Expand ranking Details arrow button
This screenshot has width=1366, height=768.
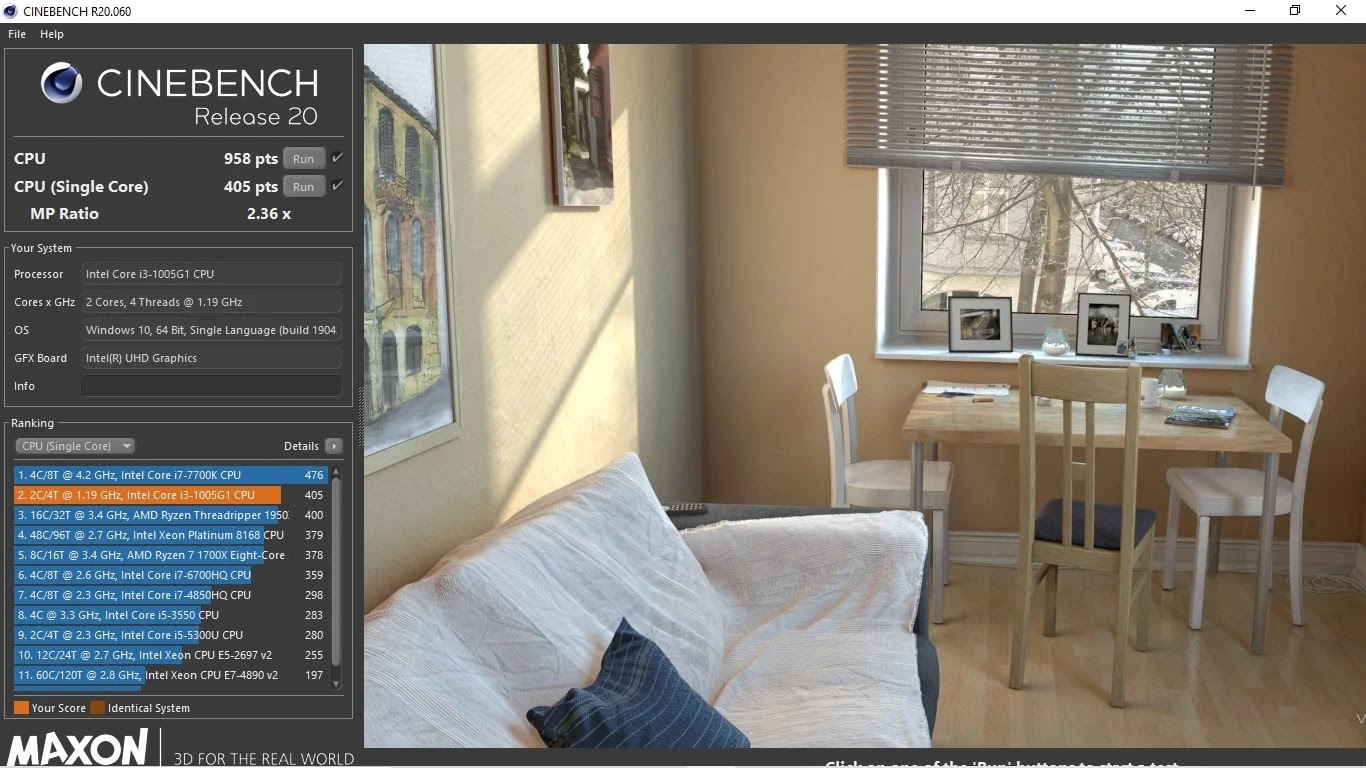(334, 446)
